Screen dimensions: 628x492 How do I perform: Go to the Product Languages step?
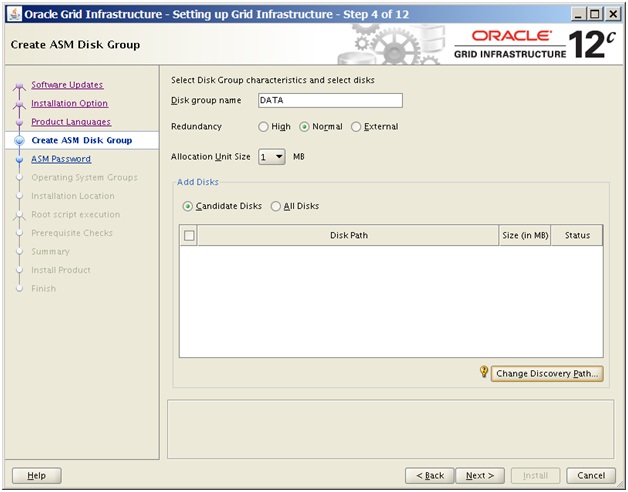[71, 122]
